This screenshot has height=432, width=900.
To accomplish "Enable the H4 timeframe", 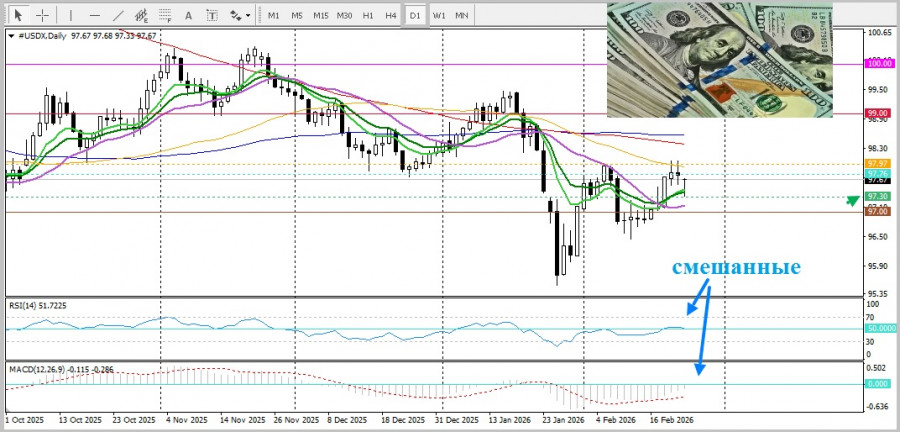I will tap(389, 15).
